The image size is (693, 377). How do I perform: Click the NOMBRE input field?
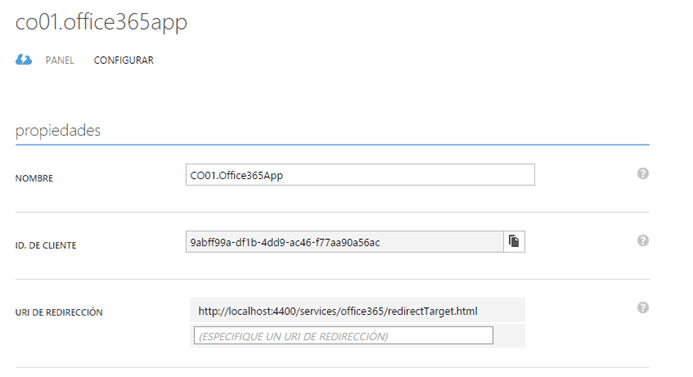(360, 175)
